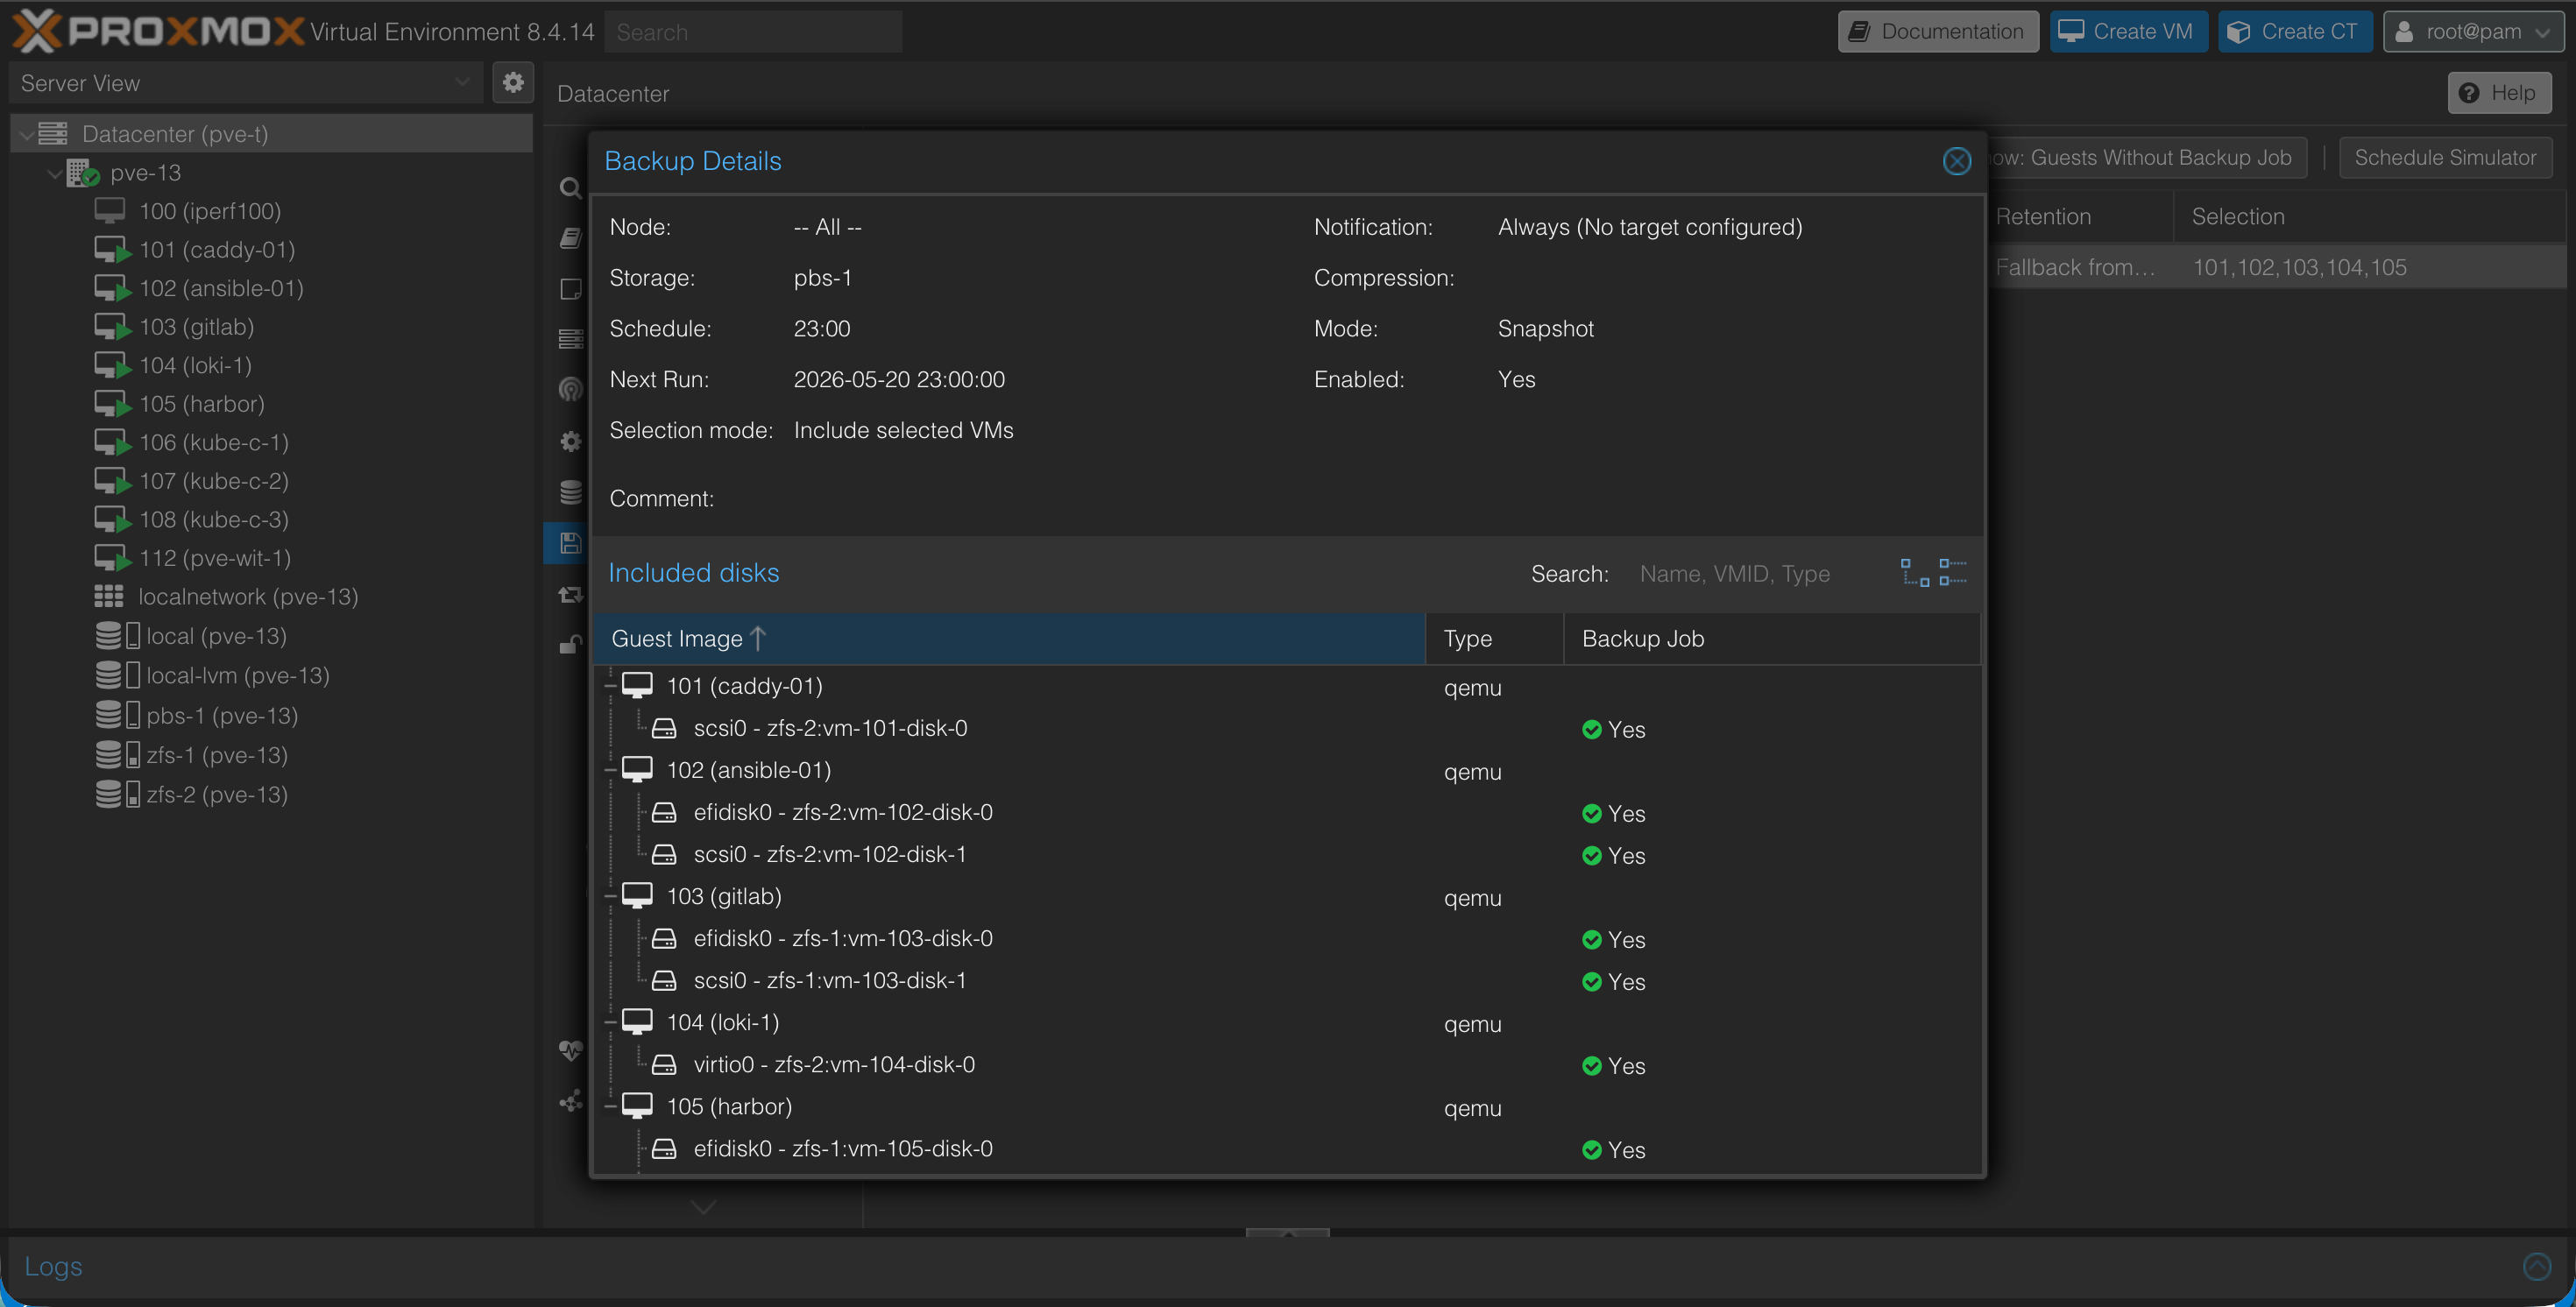Image resolution: width=2576 pixels, height=1307 pixels.
Task: Collapse the 102 (ansible-01) group in dialog
Action: pos(610,770)
